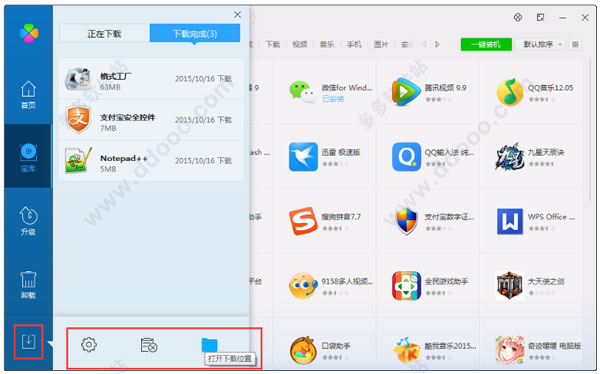Click the 大天使之剑 game icon

click(x=510, y=286)
